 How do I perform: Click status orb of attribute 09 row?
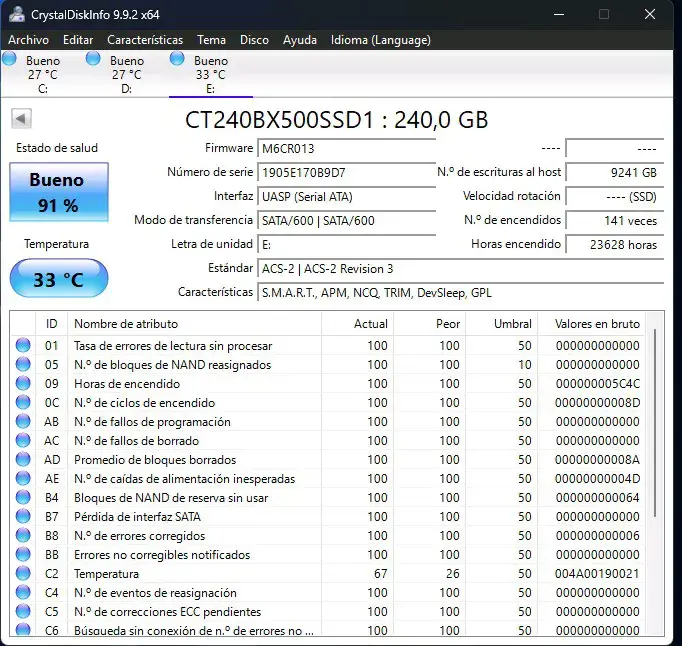tap(23, 383)
